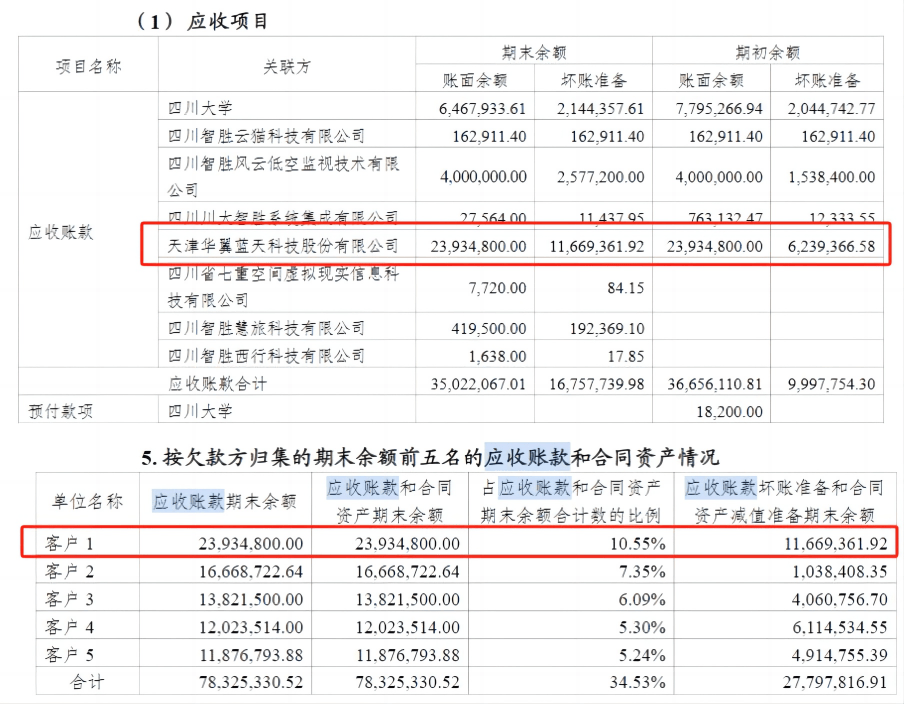Click the total 16,757,739.98
The image size is (904, 704).
pyautogui.click(x=597, y=384)
